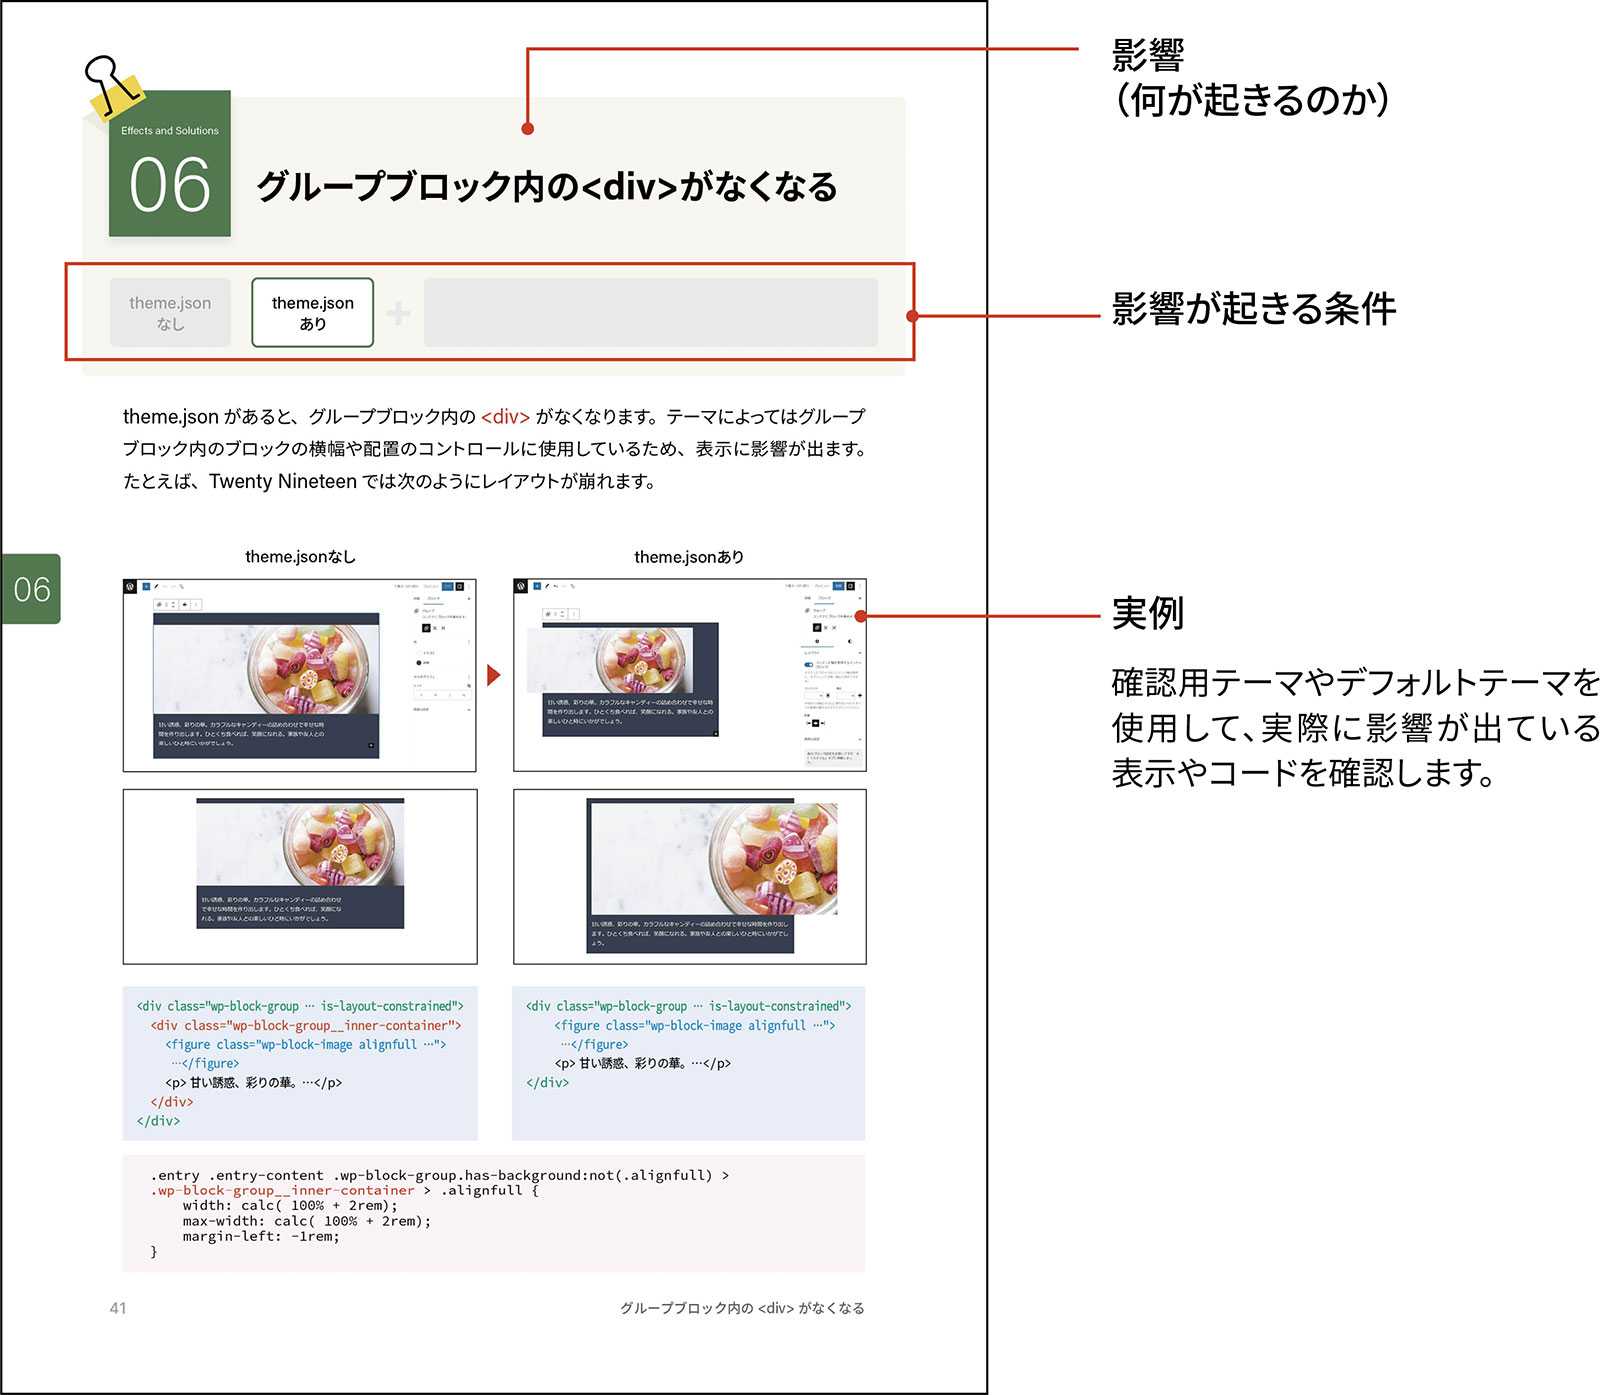1600x1395 pixels.
Task: Click the WordPress logo in the theme.jsonなし editor screenshot
Action: [x=129, y=586]
